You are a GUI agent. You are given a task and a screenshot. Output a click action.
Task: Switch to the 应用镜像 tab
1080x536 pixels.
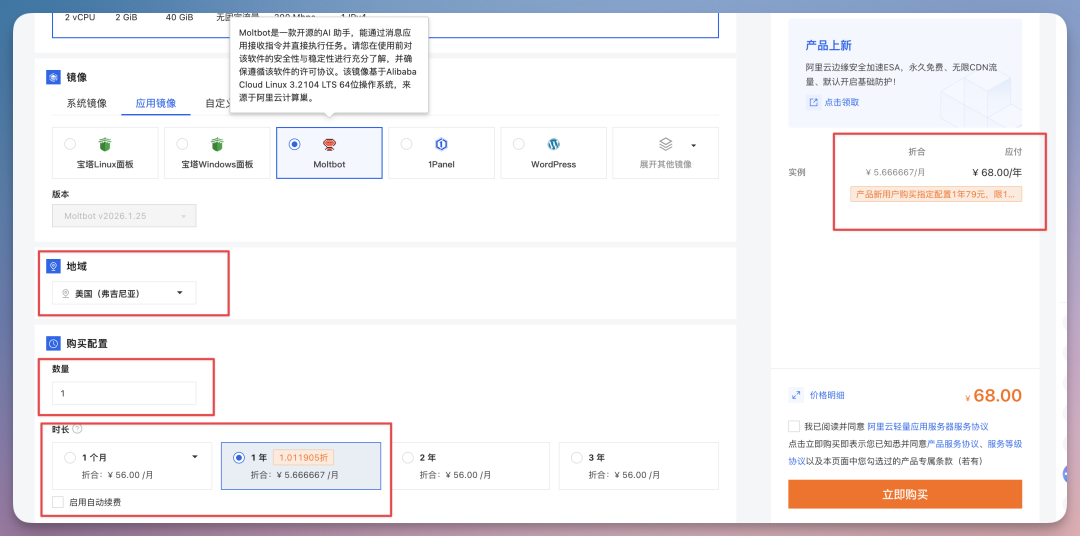(x=156, y=103)
